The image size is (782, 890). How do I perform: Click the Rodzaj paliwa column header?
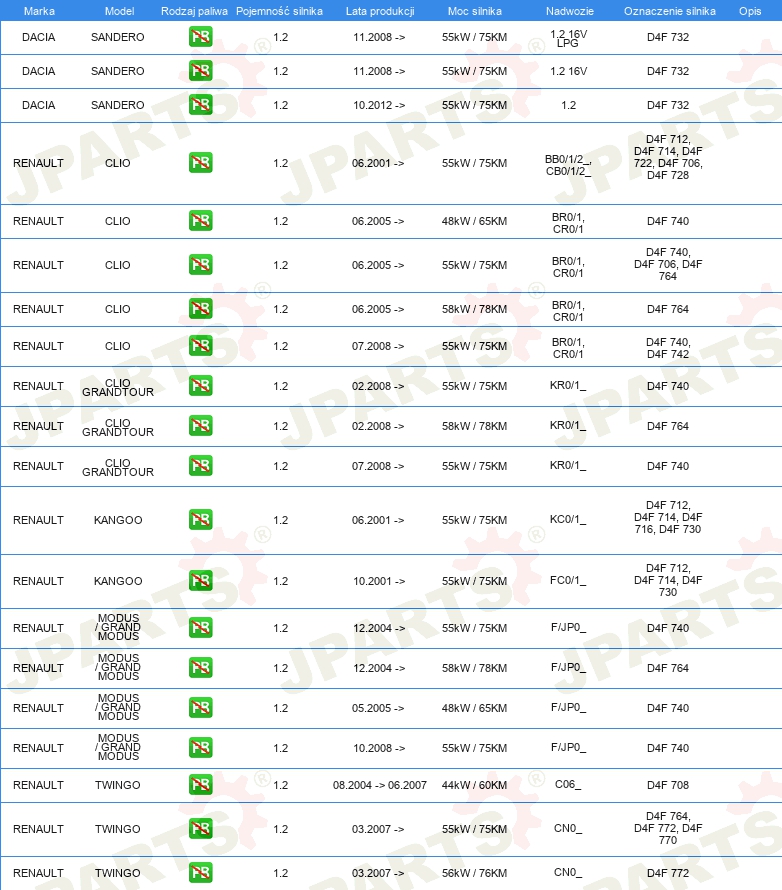(x=194, y=11)
